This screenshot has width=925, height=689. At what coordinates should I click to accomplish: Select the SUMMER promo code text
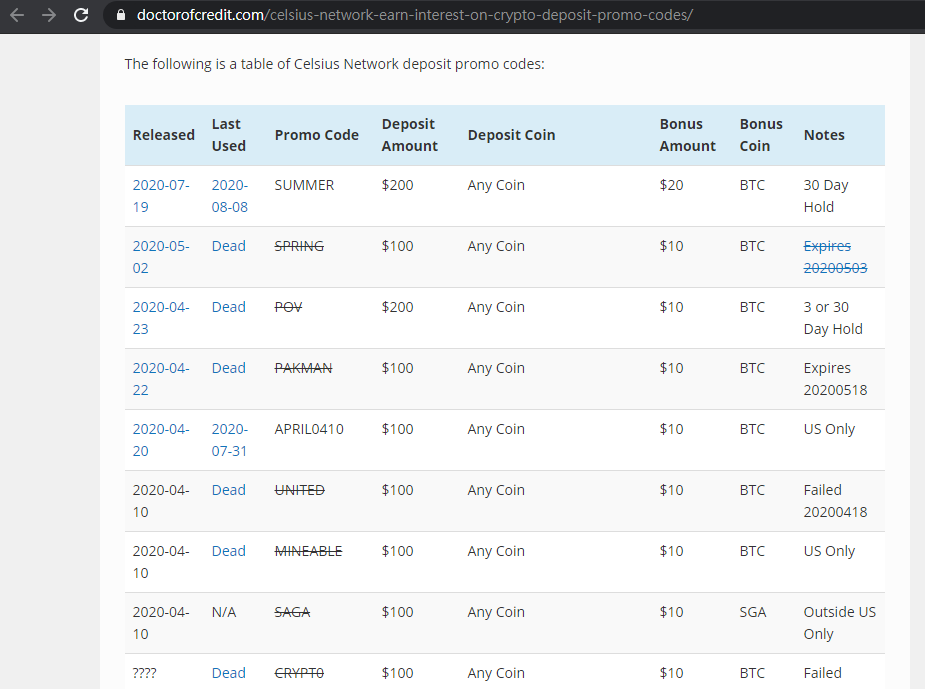304,185
